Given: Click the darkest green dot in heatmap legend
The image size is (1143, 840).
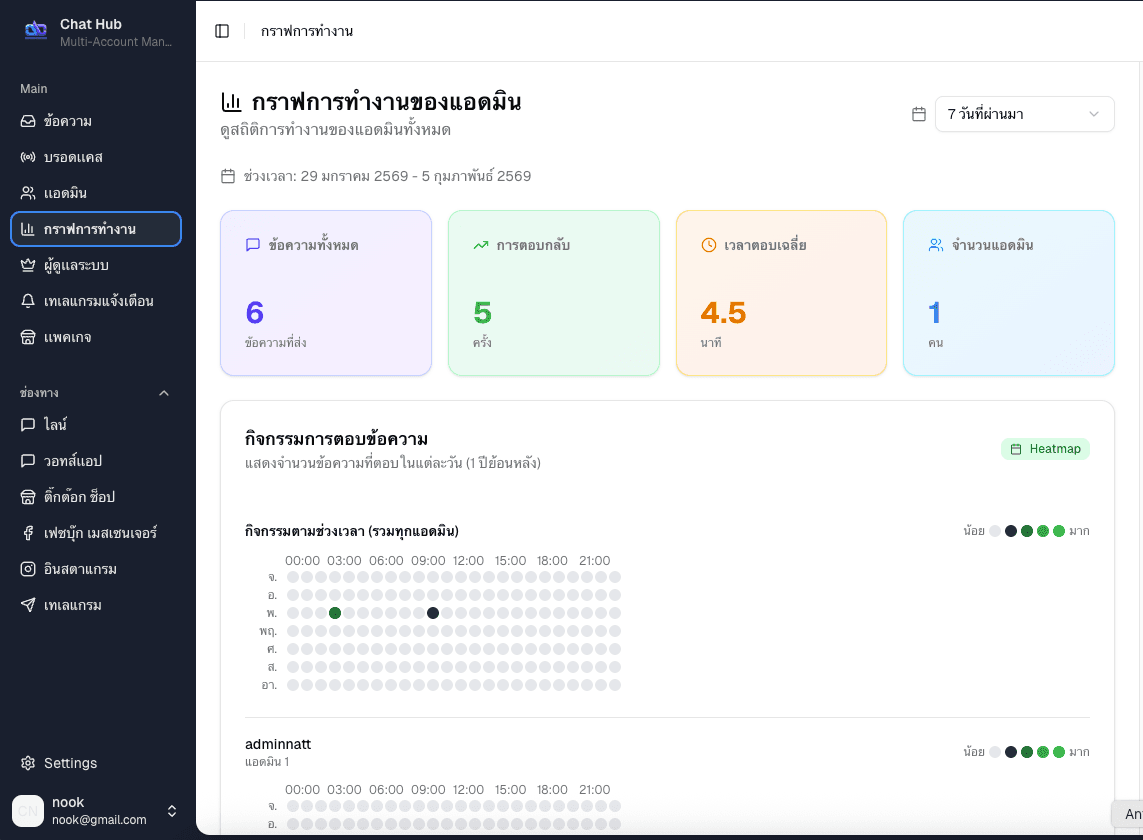Looking at the screenshot, I should pos(1027,531).
